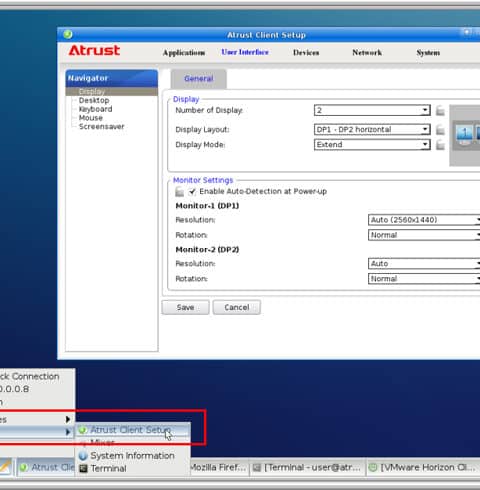Switch to Atrust Client taskbar window
This screenshot has width=480, height=490.
pyautogui.click(x=46, y=467)
